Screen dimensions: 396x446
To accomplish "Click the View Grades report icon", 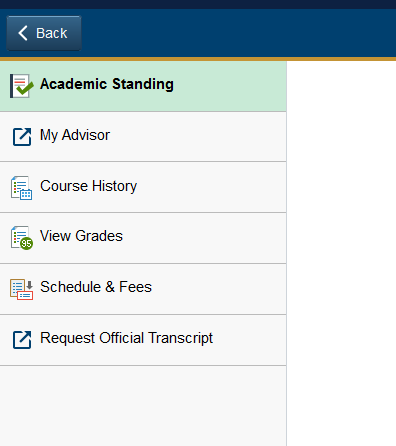I will pos(22,238).
